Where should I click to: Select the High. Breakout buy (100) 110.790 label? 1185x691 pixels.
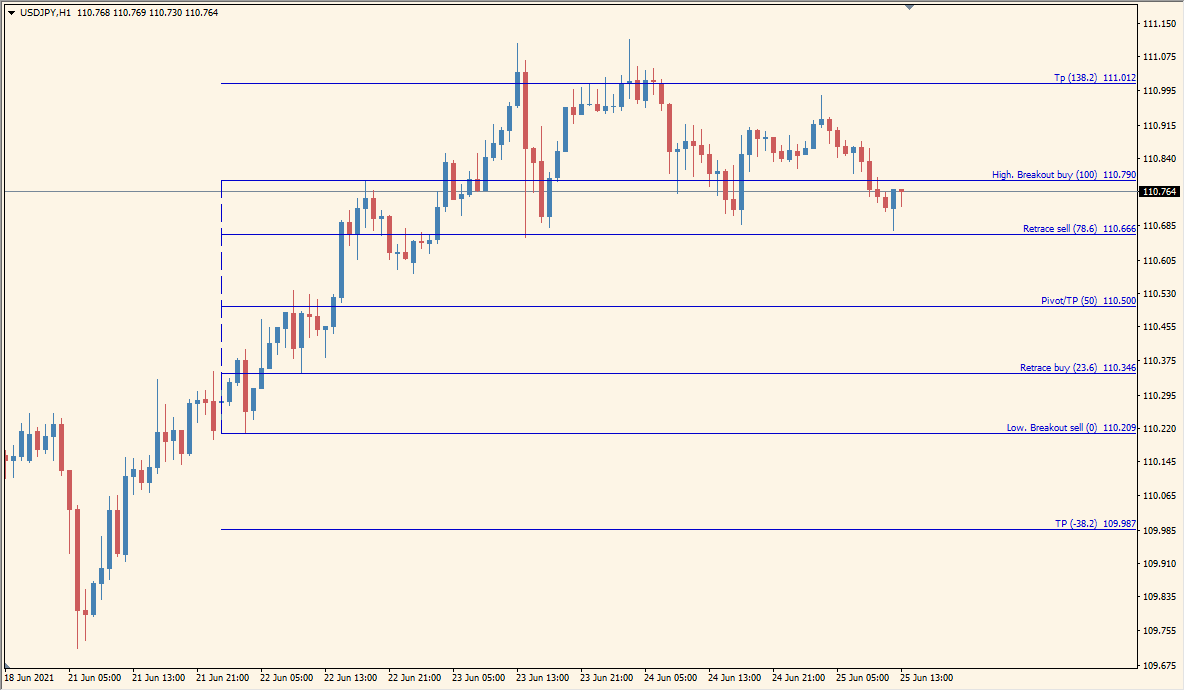point(1063,175)
